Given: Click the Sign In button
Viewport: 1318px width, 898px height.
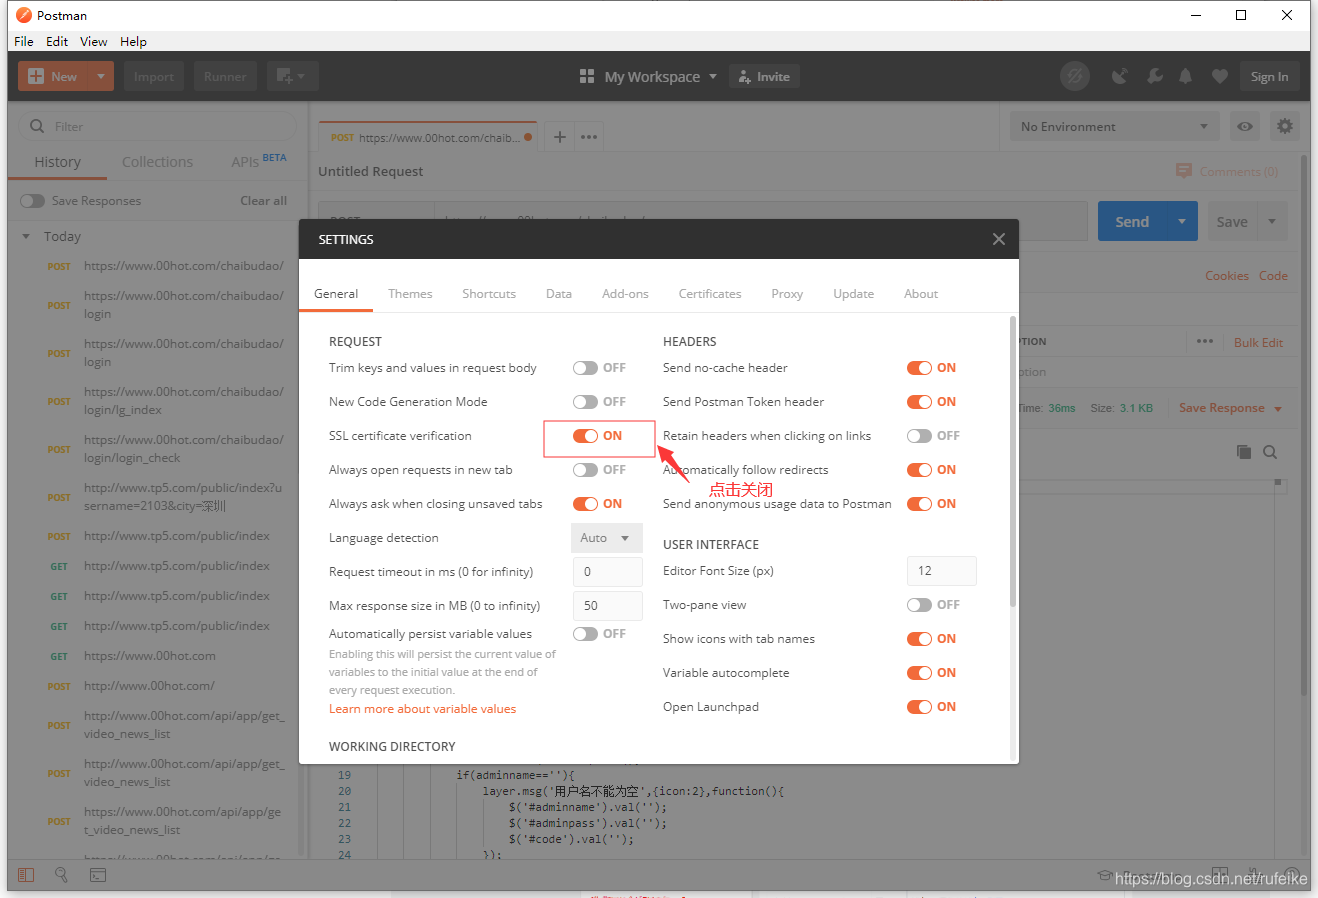Looking at the screenshot, I should tap(1269, 76).
